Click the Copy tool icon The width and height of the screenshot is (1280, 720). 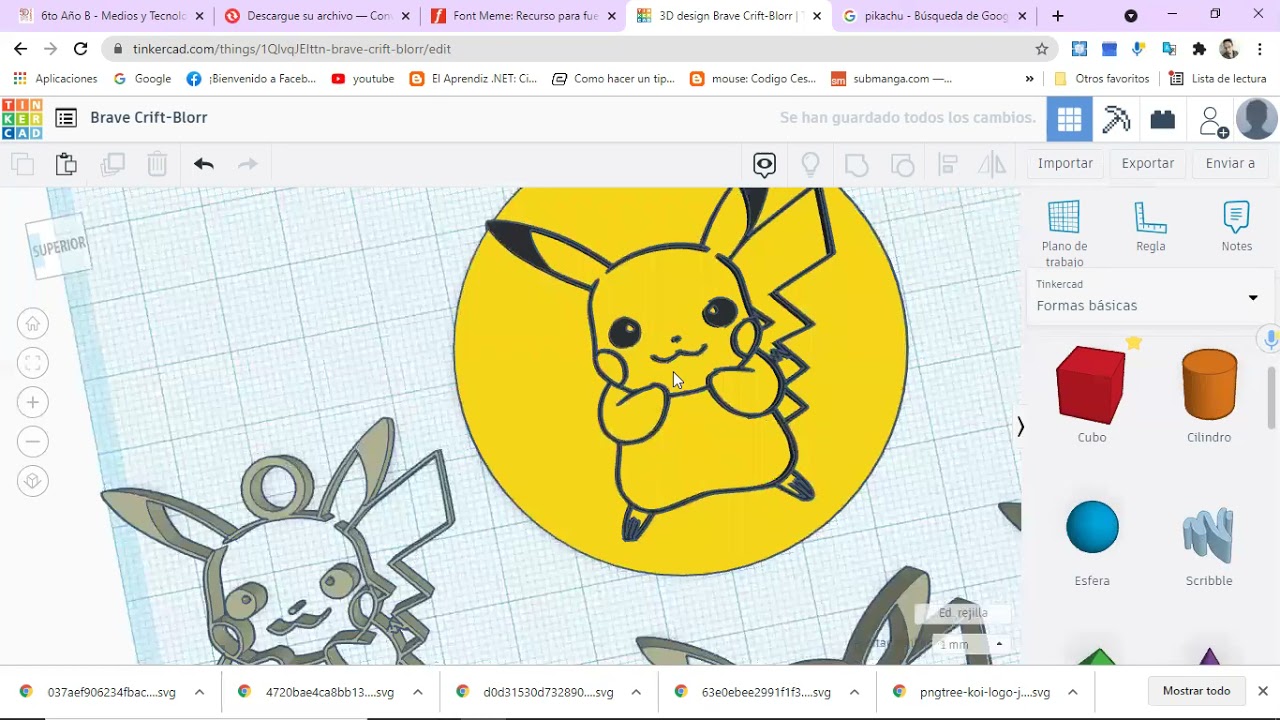click(x=22, y=164)
